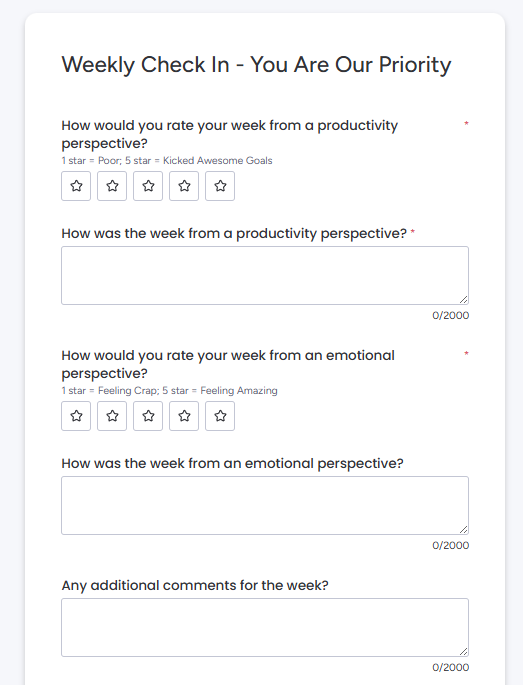Viewport: 523px width, 685px height.
Task: Click 'How was the week from a productivity perspective?' label
Action: (x=234, y=234)
